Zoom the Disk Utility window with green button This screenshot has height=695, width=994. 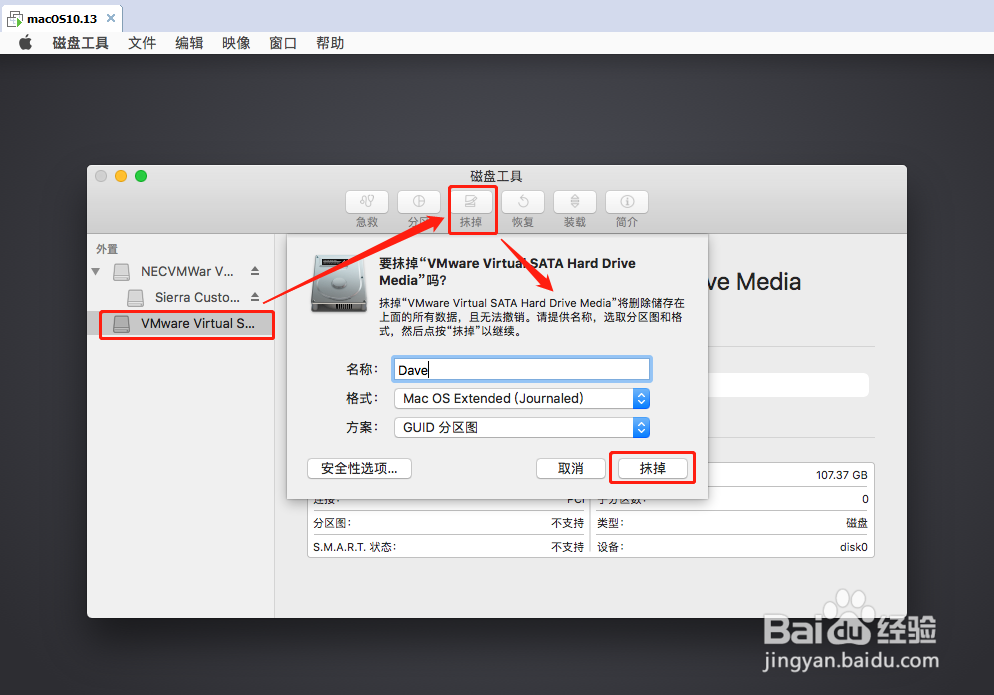pos(141,176)
